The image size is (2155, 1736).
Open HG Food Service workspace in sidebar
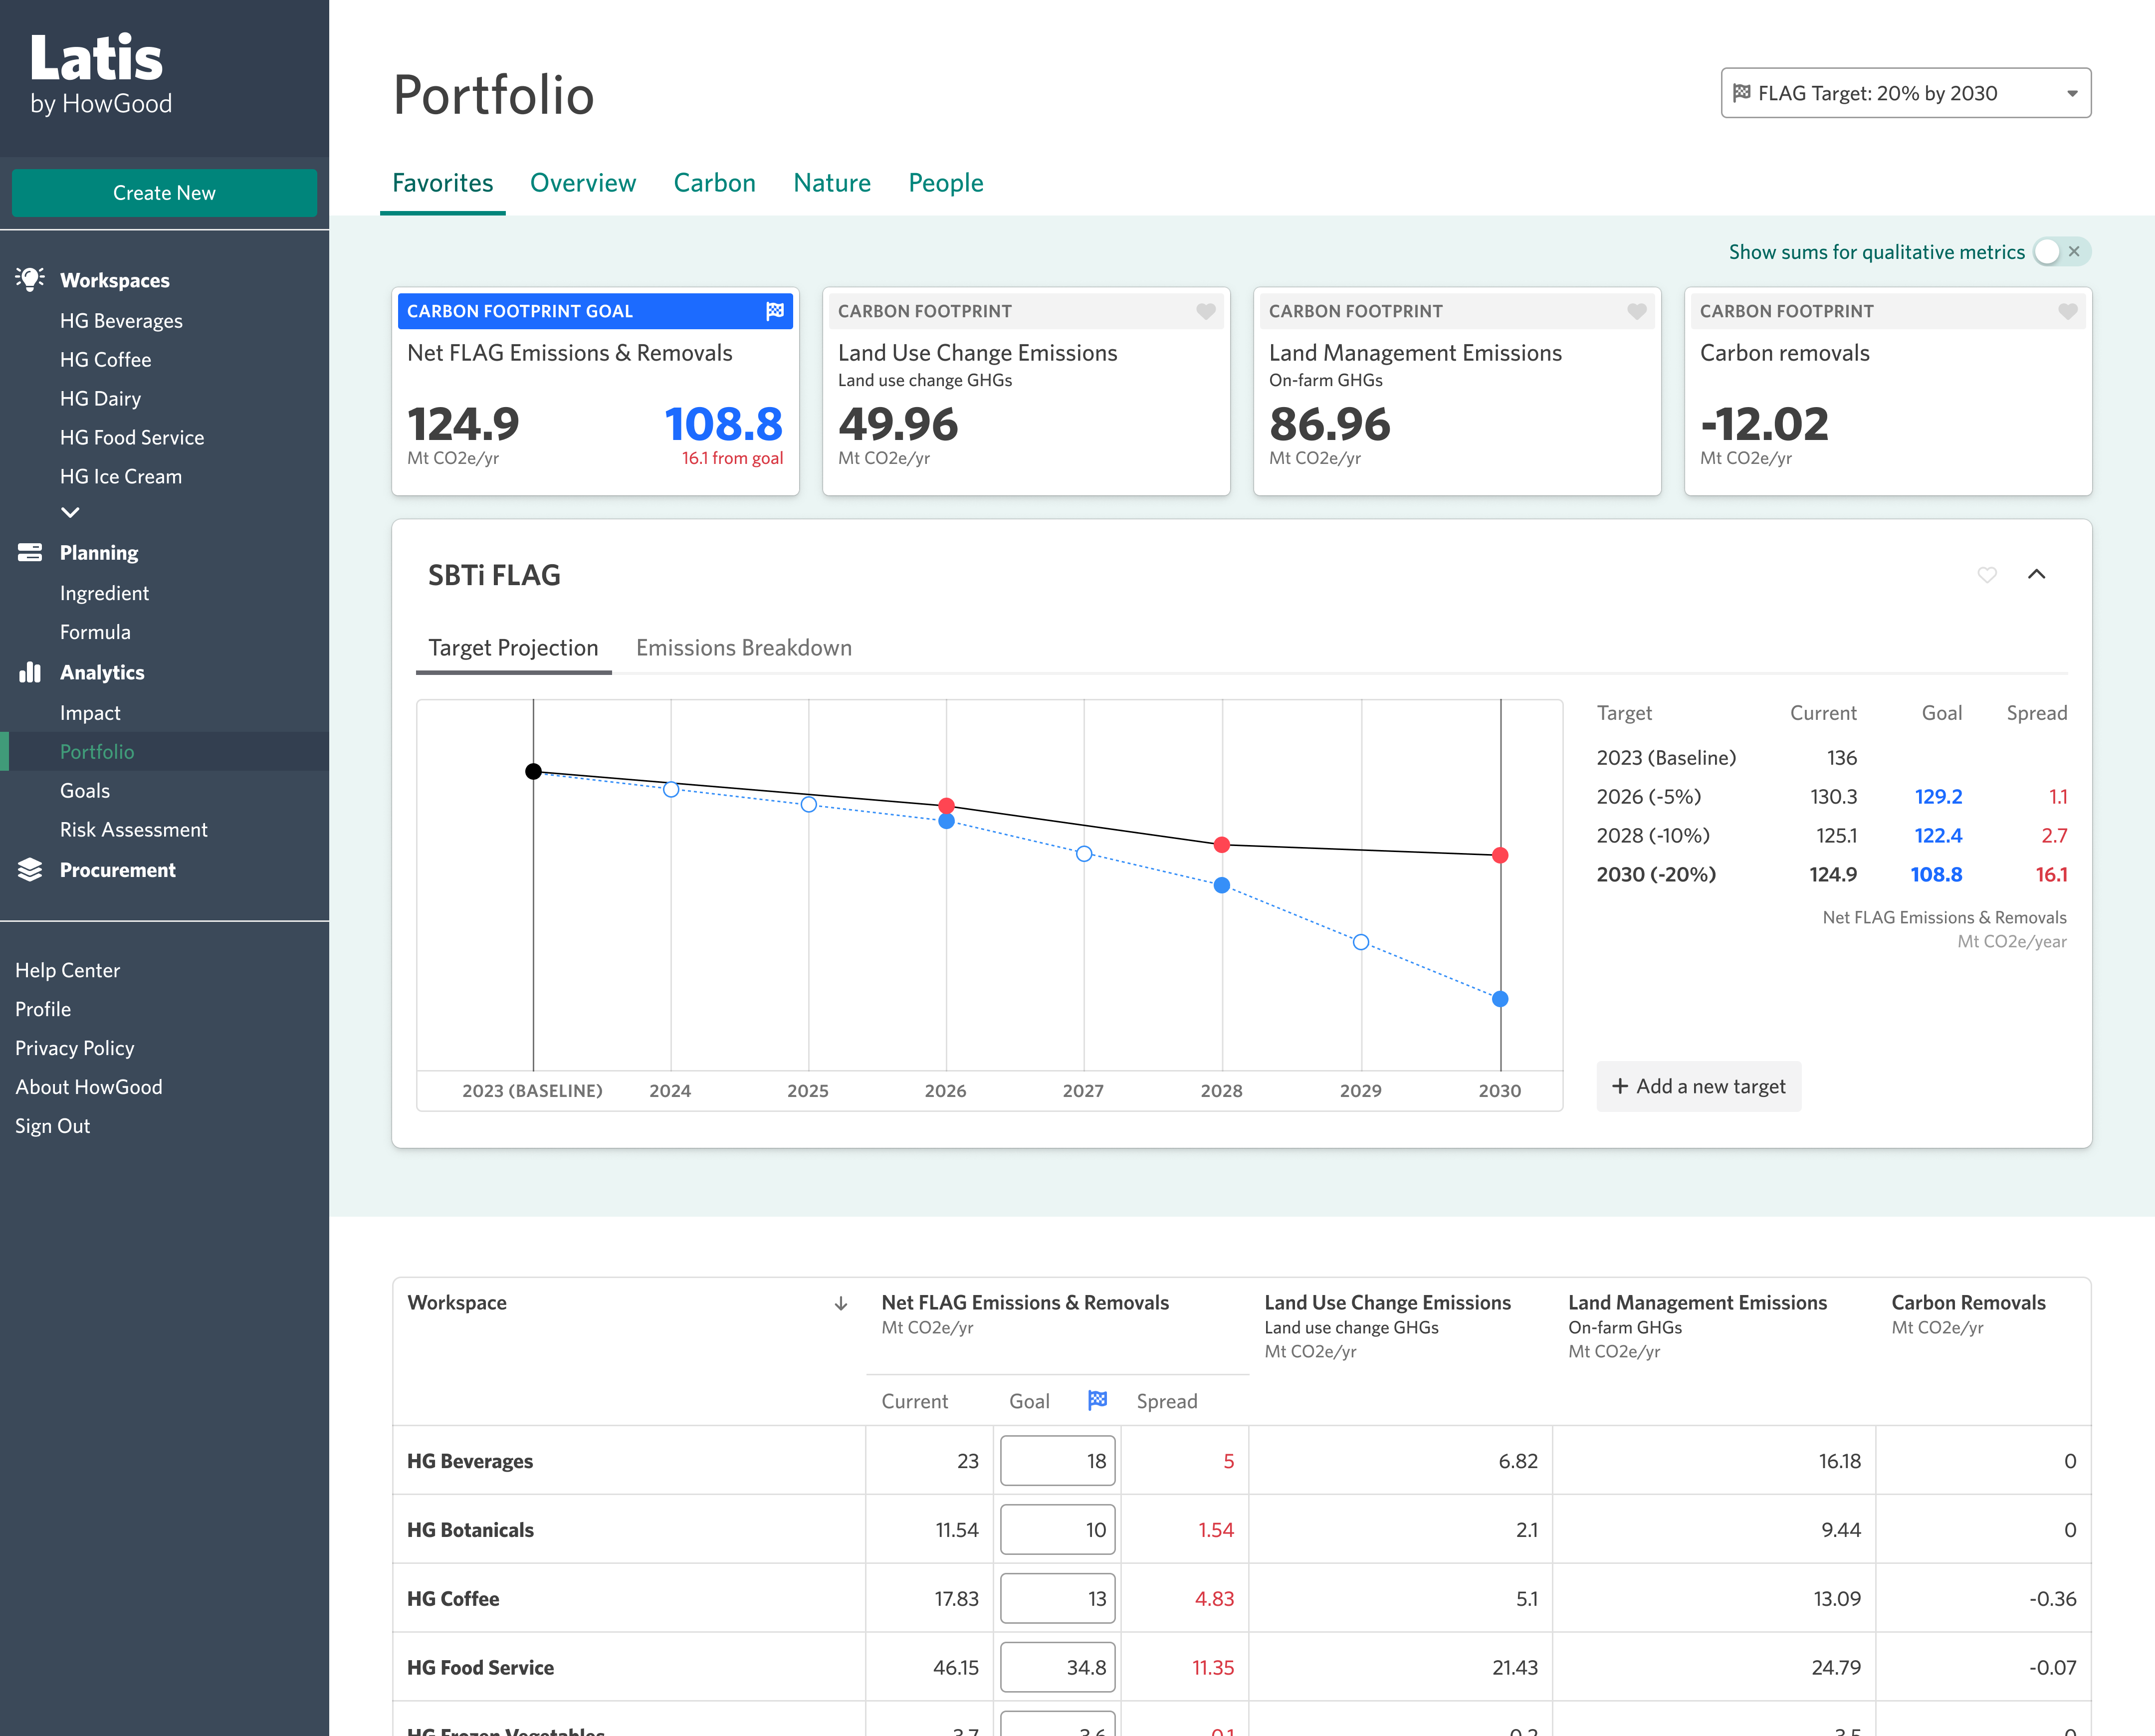pyautogui.click(x=131, y=438)
